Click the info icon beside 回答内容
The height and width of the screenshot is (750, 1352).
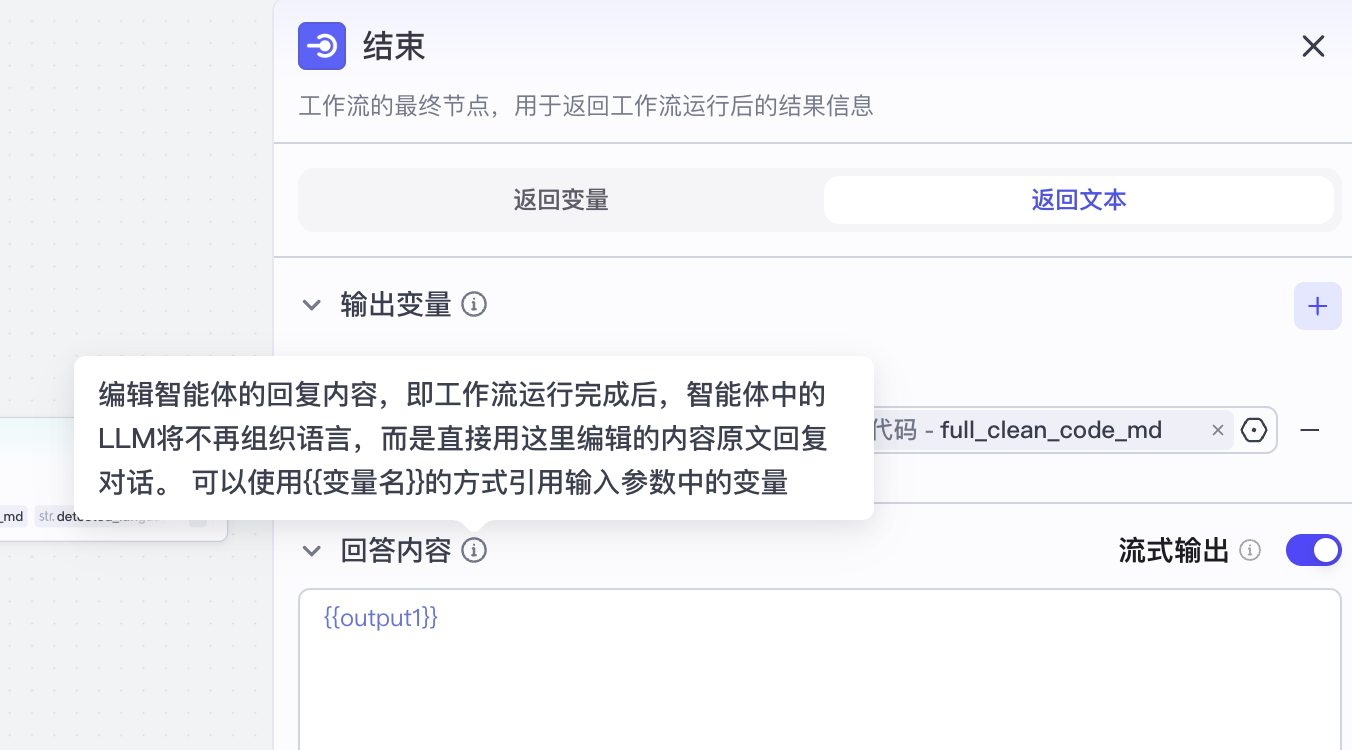475,551
